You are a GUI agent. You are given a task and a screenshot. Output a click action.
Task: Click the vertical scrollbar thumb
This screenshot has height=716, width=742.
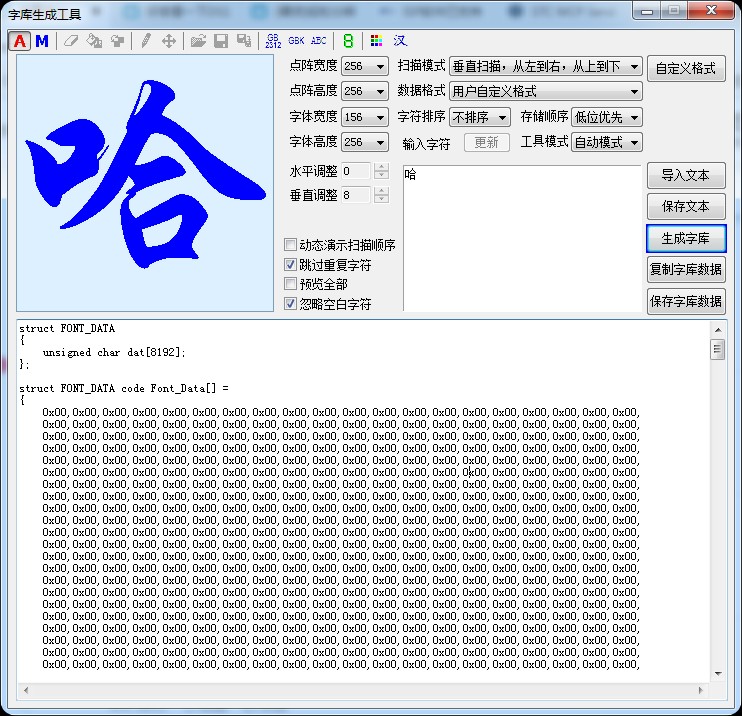(718, 349)
